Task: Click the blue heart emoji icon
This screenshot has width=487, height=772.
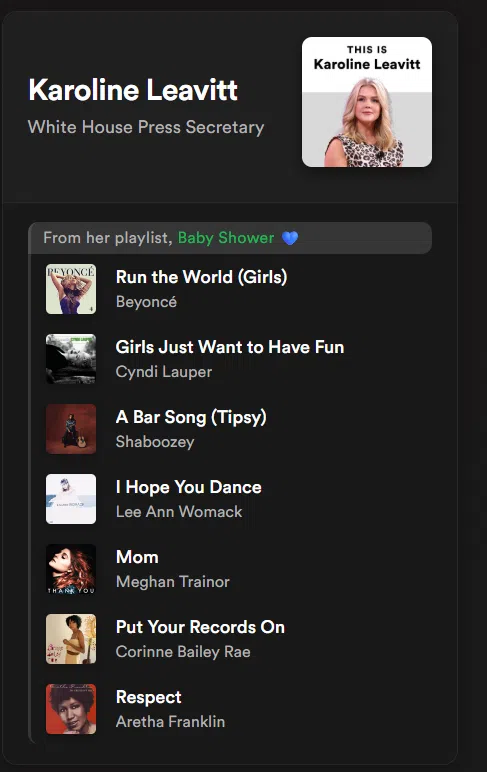Action: [x=290, y=238]
